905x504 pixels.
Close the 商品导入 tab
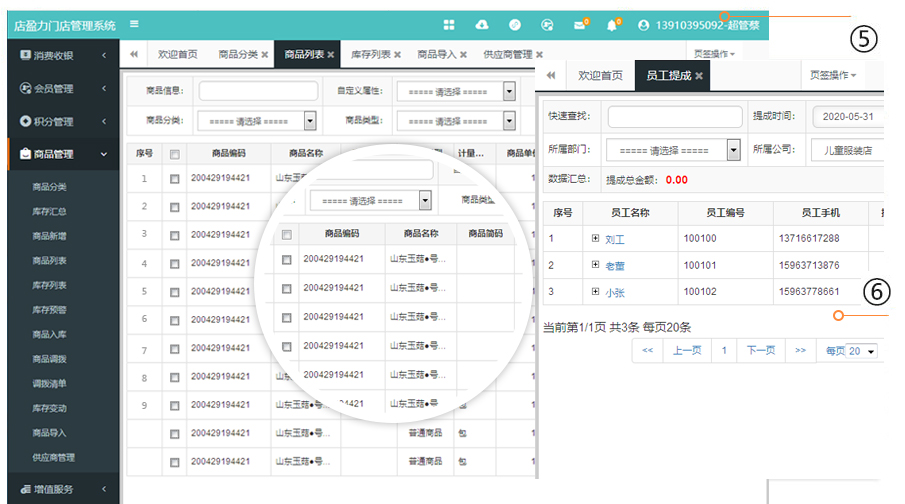[x=463, y=55]
